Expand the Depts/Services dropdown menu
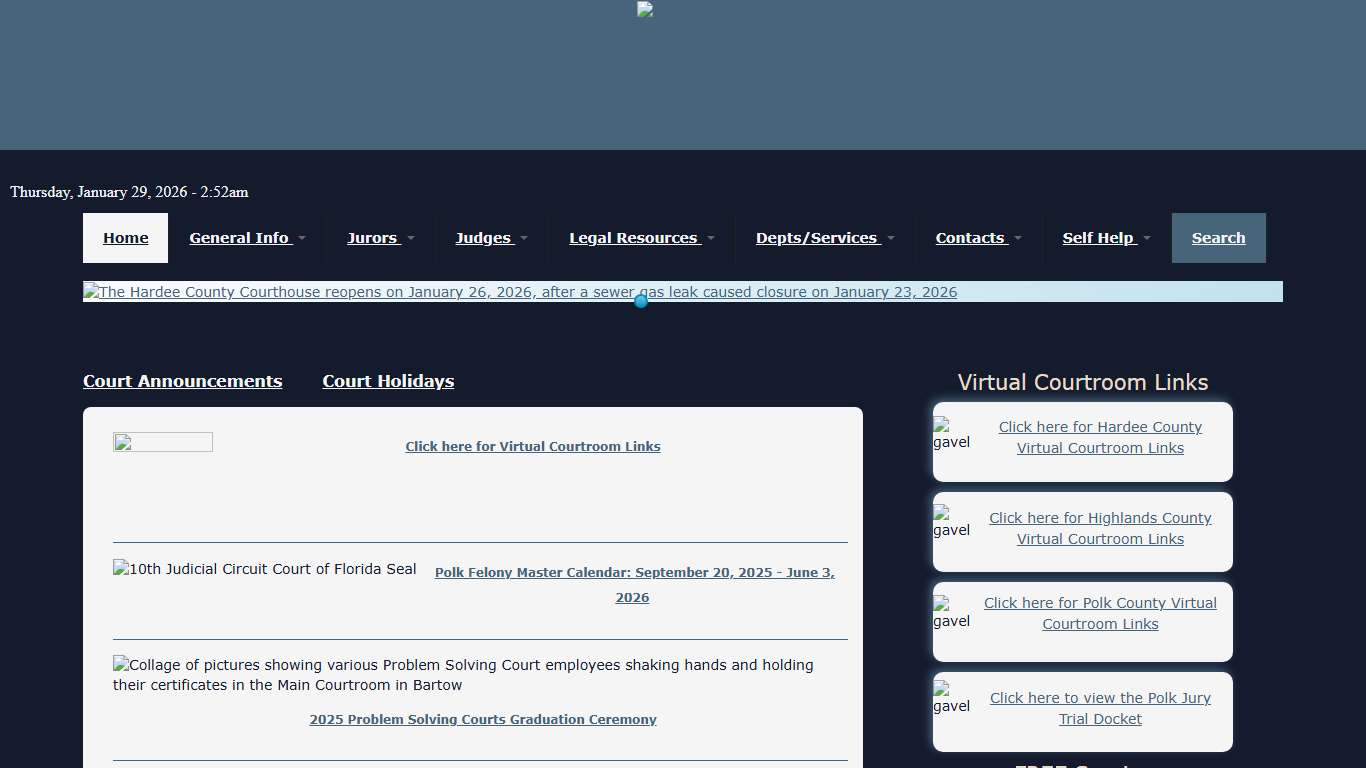Screen dimensions: 1366x768 817,238
